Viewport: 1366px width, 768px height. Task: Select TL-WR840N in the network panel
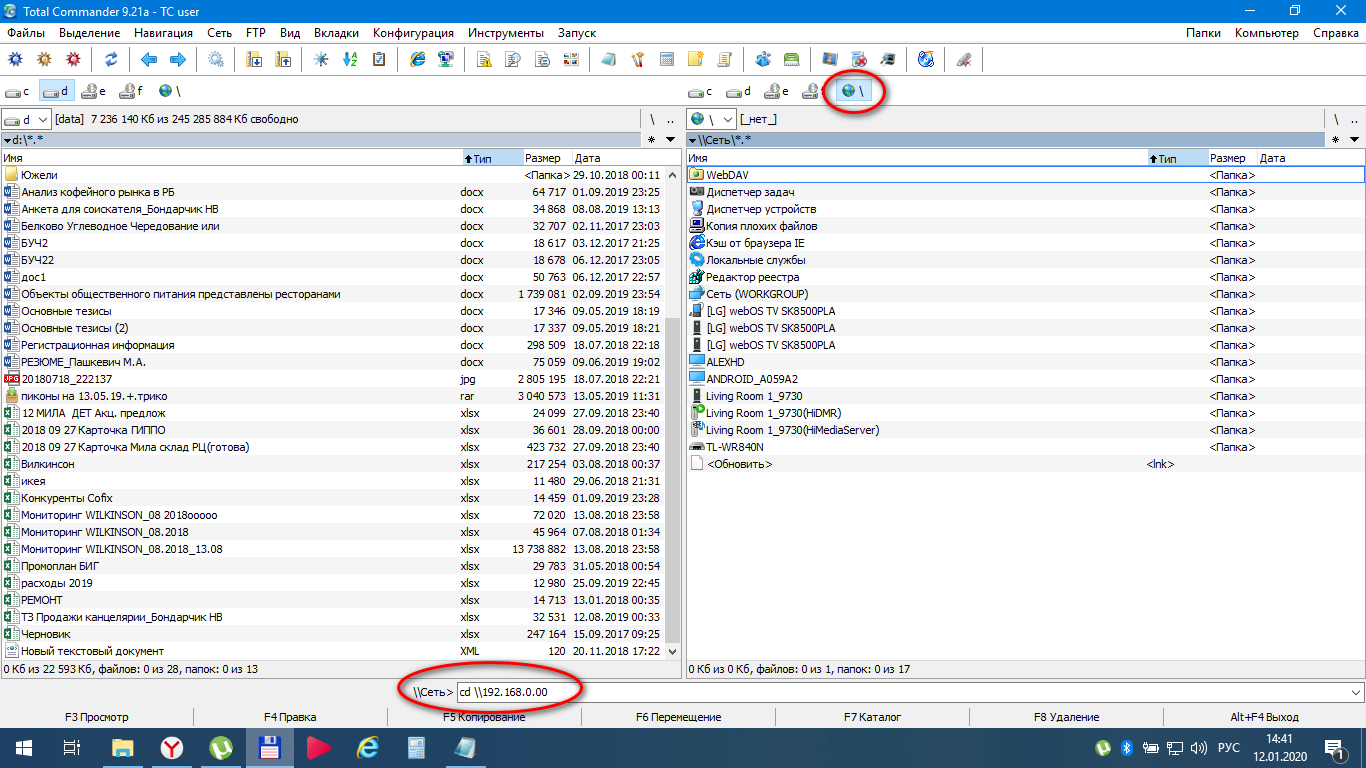(x=1026, y=447)
